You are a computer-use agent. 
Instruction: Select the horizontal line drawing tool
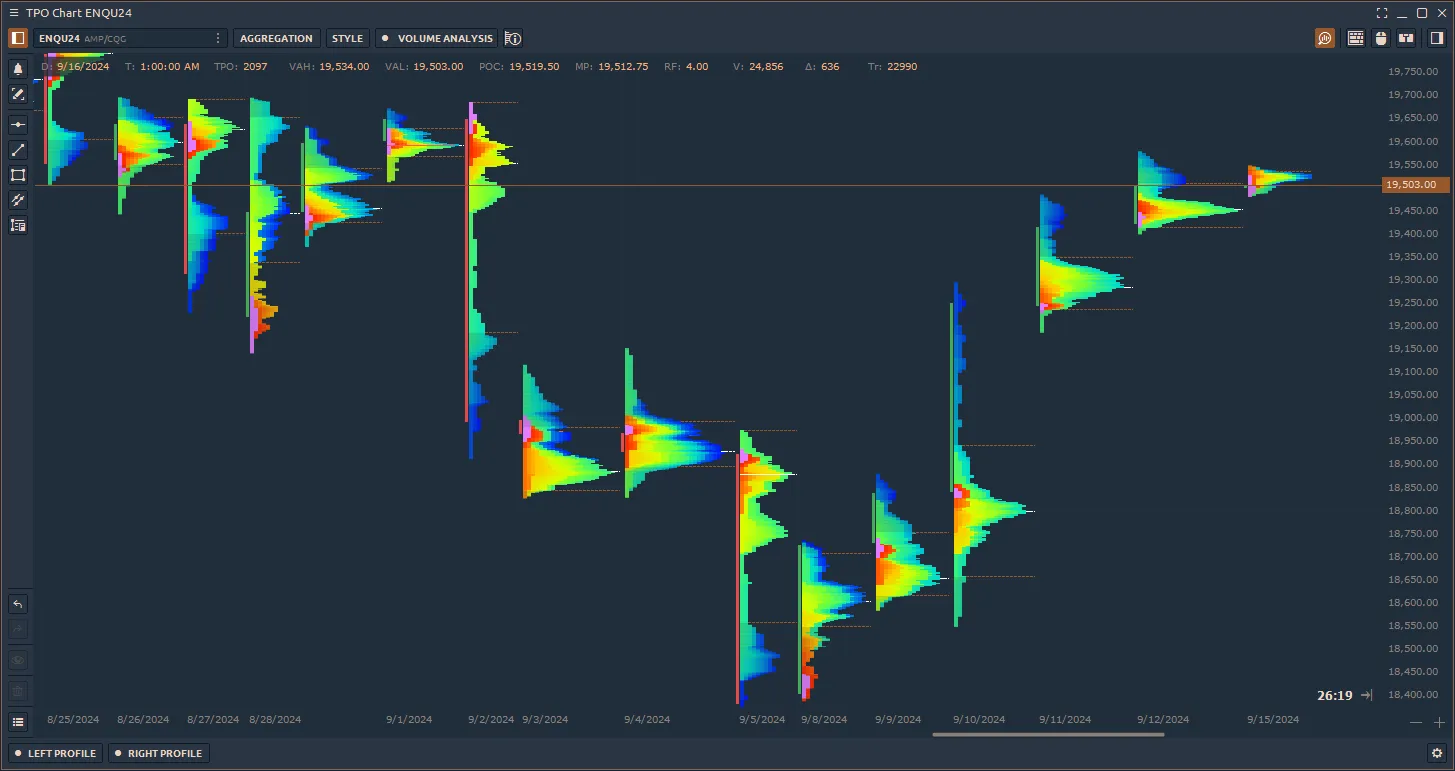point(18,125)
